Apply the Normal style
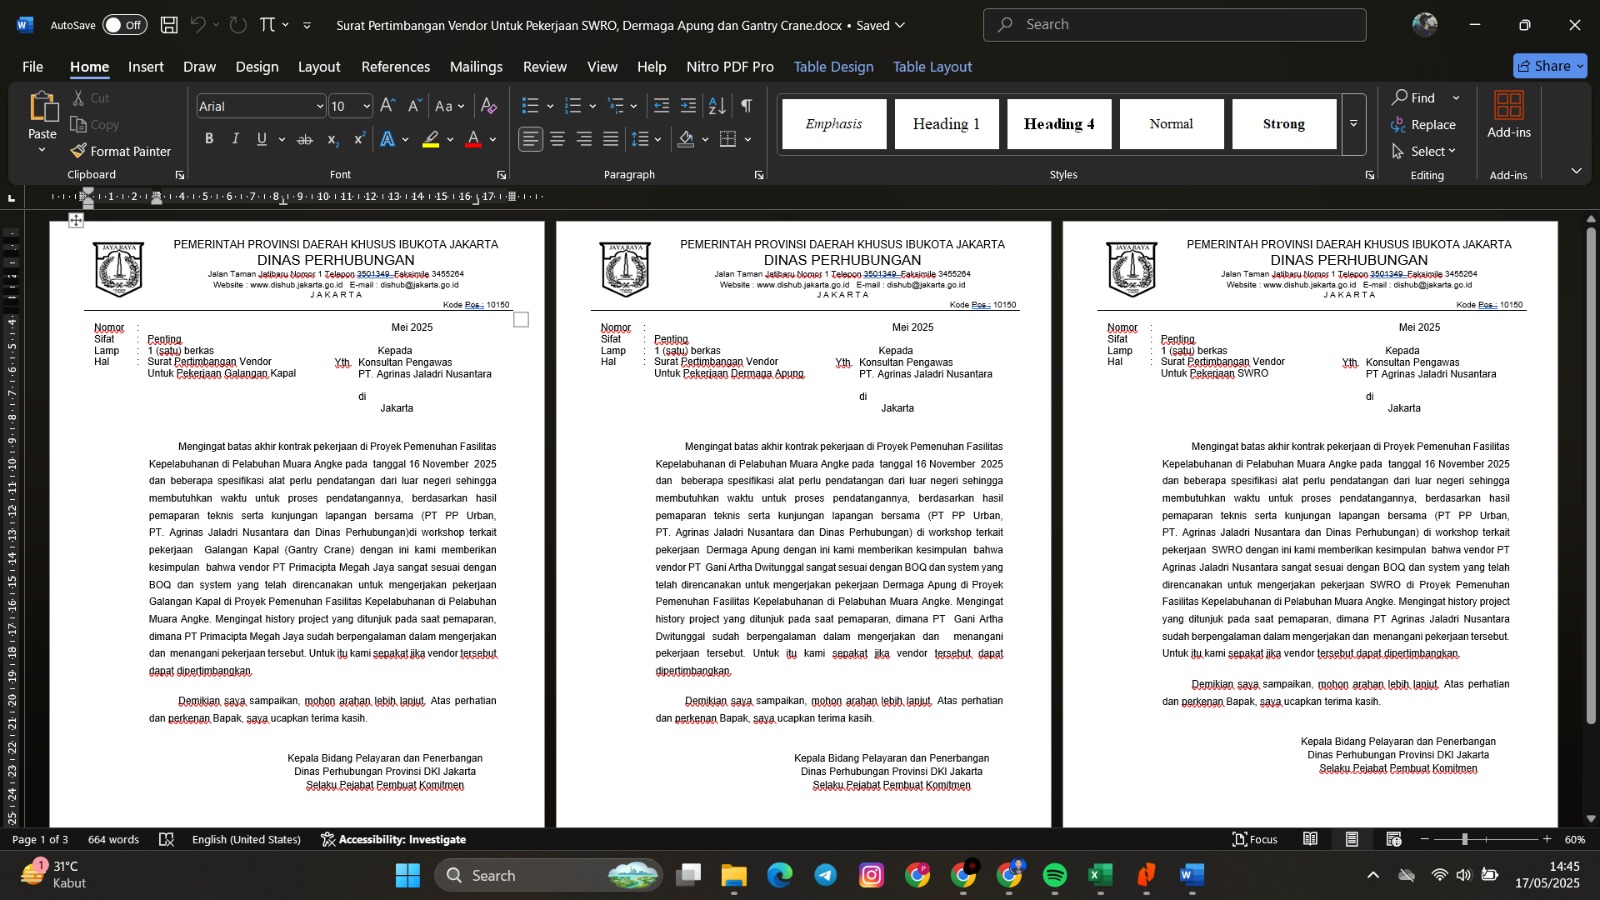The image size is (1600, 900). [x=1171, y=124]
